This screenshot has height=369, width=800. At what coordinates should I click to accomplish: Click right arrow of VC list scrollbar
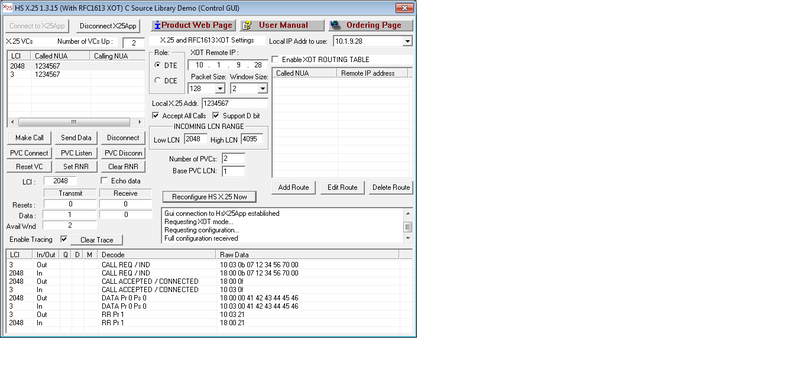140,122
